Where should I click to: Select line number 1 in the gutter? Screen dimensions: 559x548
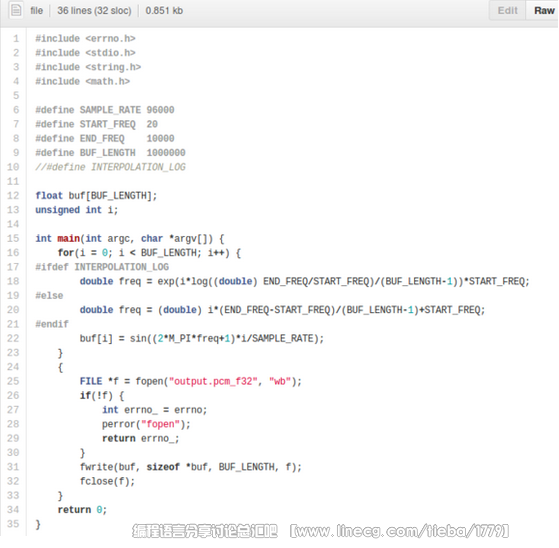click(x=16, y=39)
